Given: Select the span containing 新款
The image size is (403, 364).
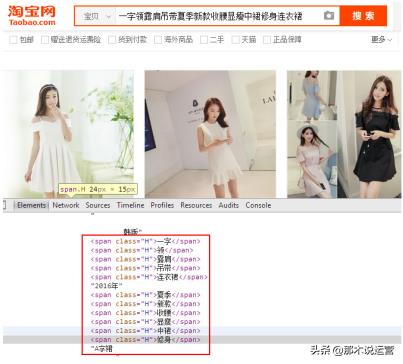Looking at the screenshot, I should pyautogui.click(x=146, y=304).
